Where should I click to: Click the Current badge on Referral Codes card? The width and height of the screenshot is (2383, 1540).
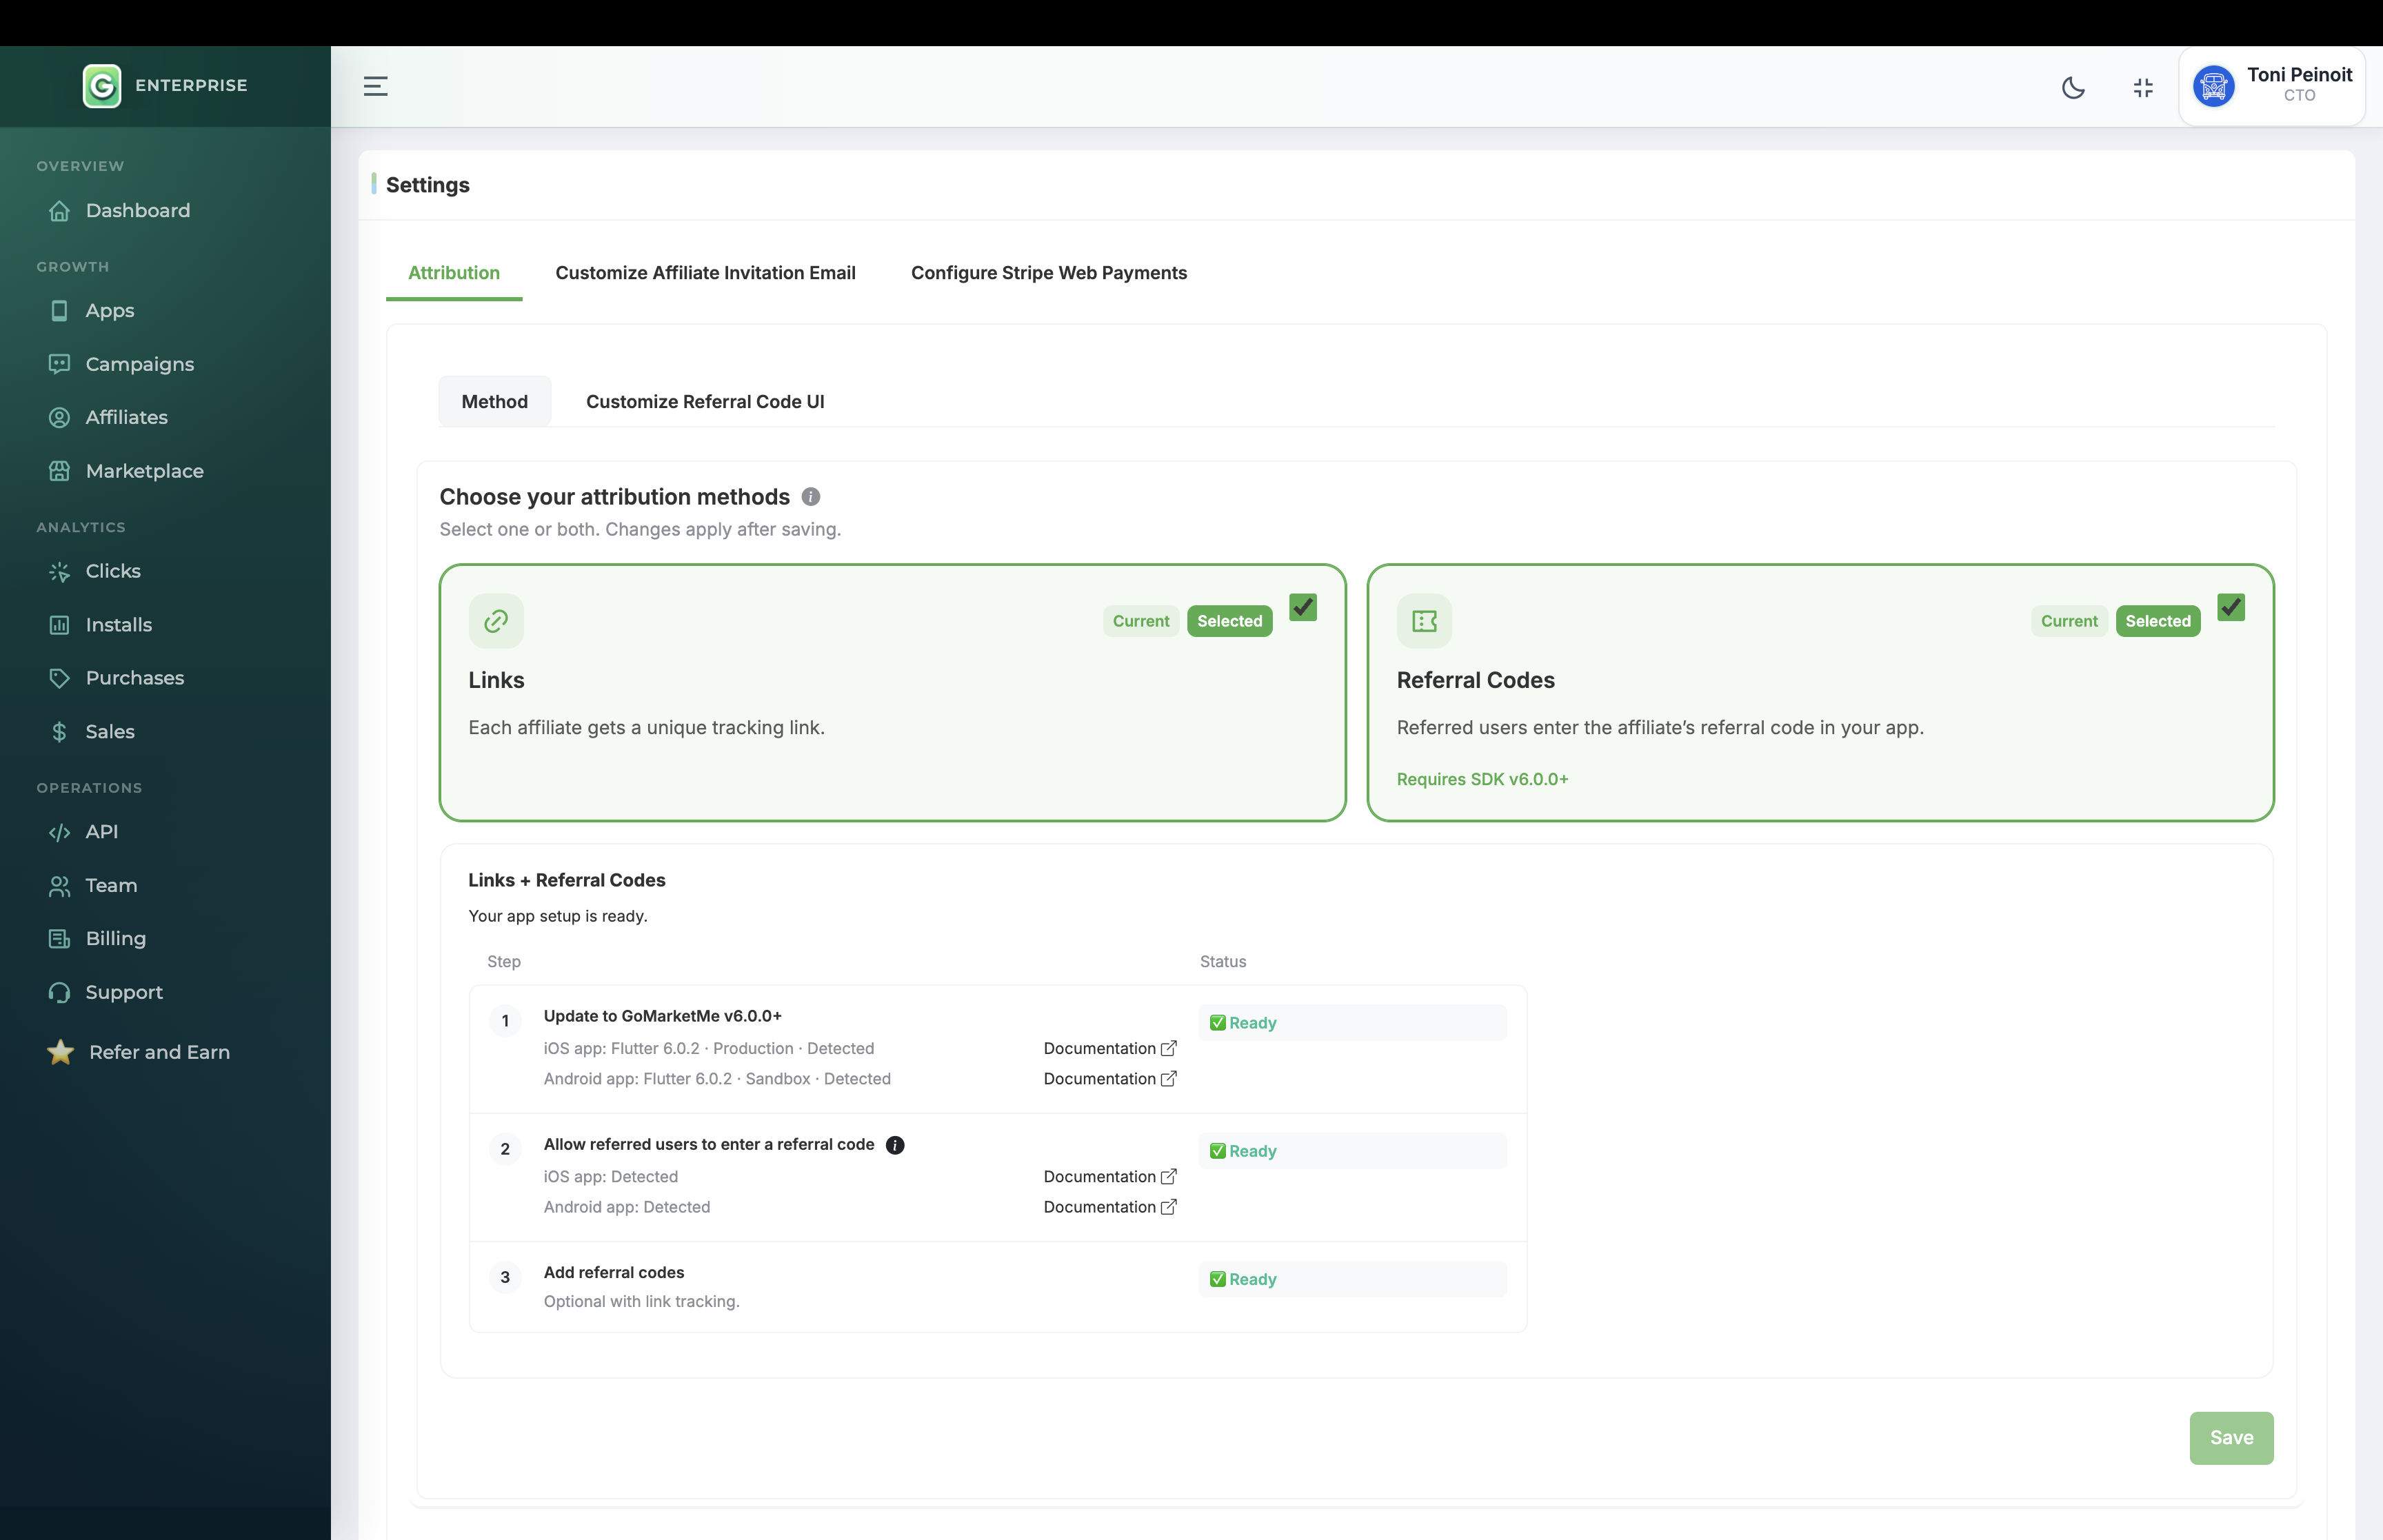tap(2069, 621)
